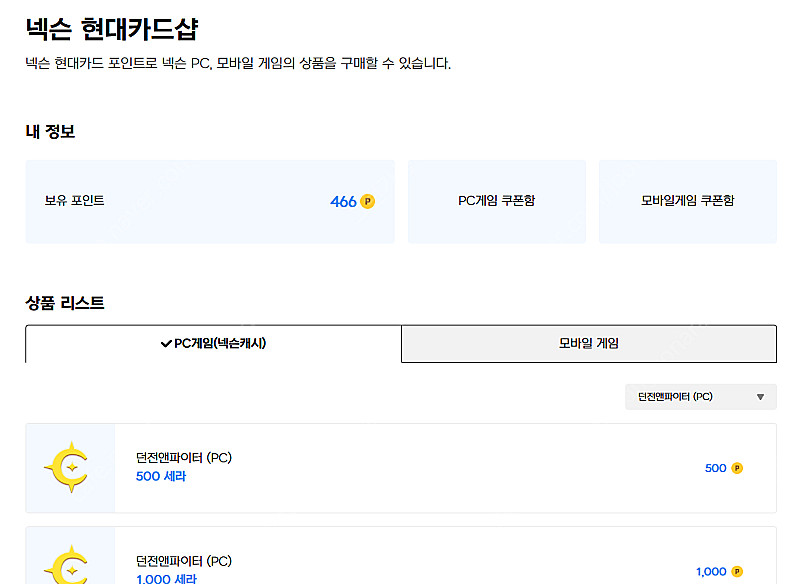
Task: Switch to the 모바일 게임 tab
Action: point(589,344)
